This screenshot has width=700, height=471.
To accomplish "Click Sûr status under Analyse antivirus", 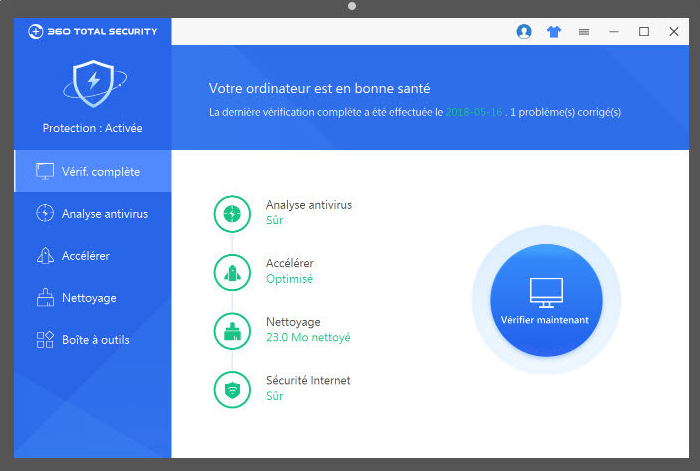I will pos(275,220).
